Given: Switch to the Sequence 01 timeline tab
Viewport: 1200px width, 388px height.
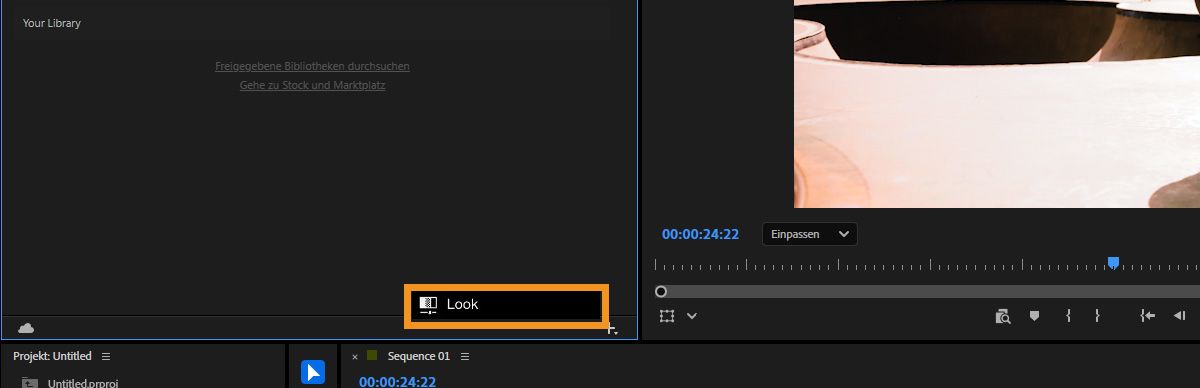Looking at the screenshot, I should (x=418, y=356).
